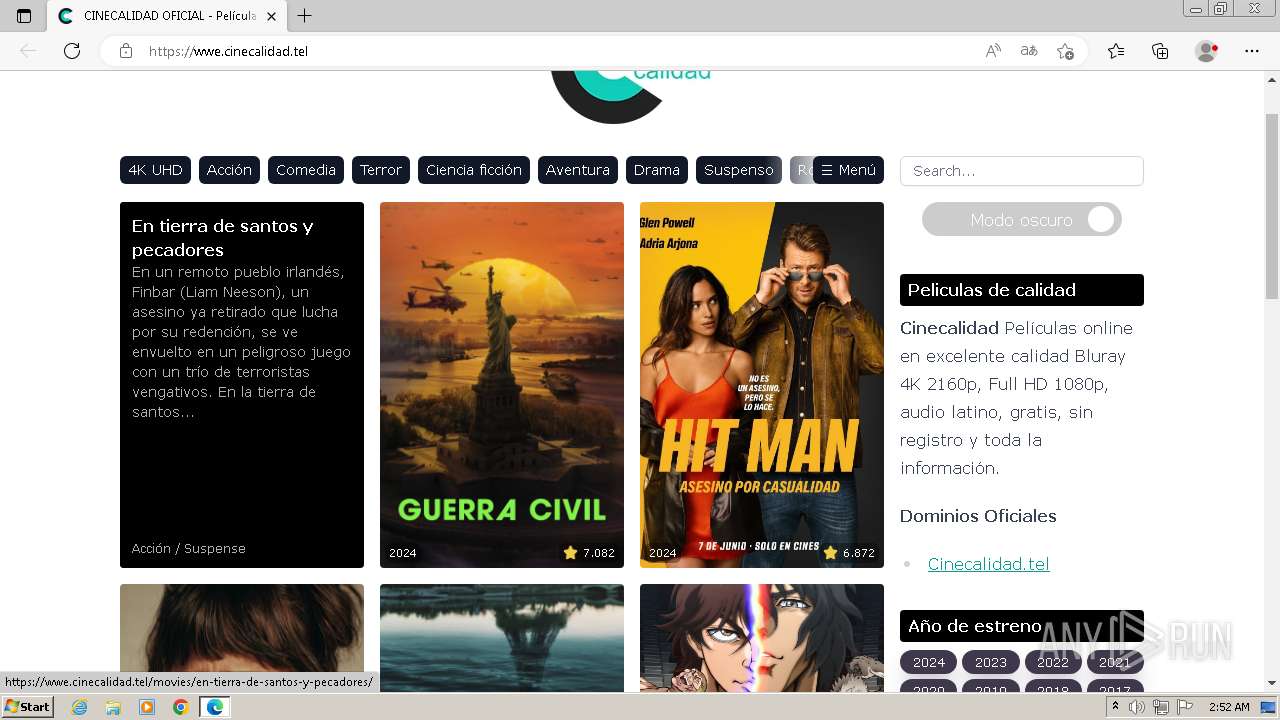This screenshot has width=1280, height=720.
Task: Filter by release year 2023
Action: tap(990, 662)
